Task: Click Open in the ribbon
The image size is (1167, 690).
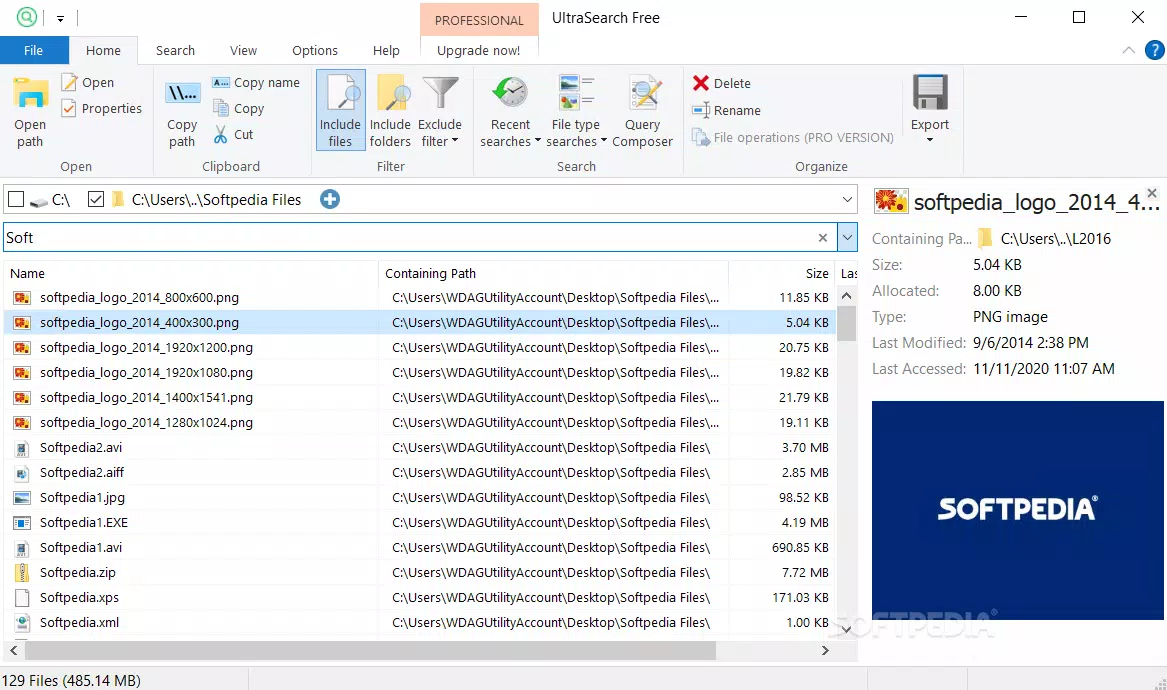Action: pyautogui.click(x=88, y=83)
